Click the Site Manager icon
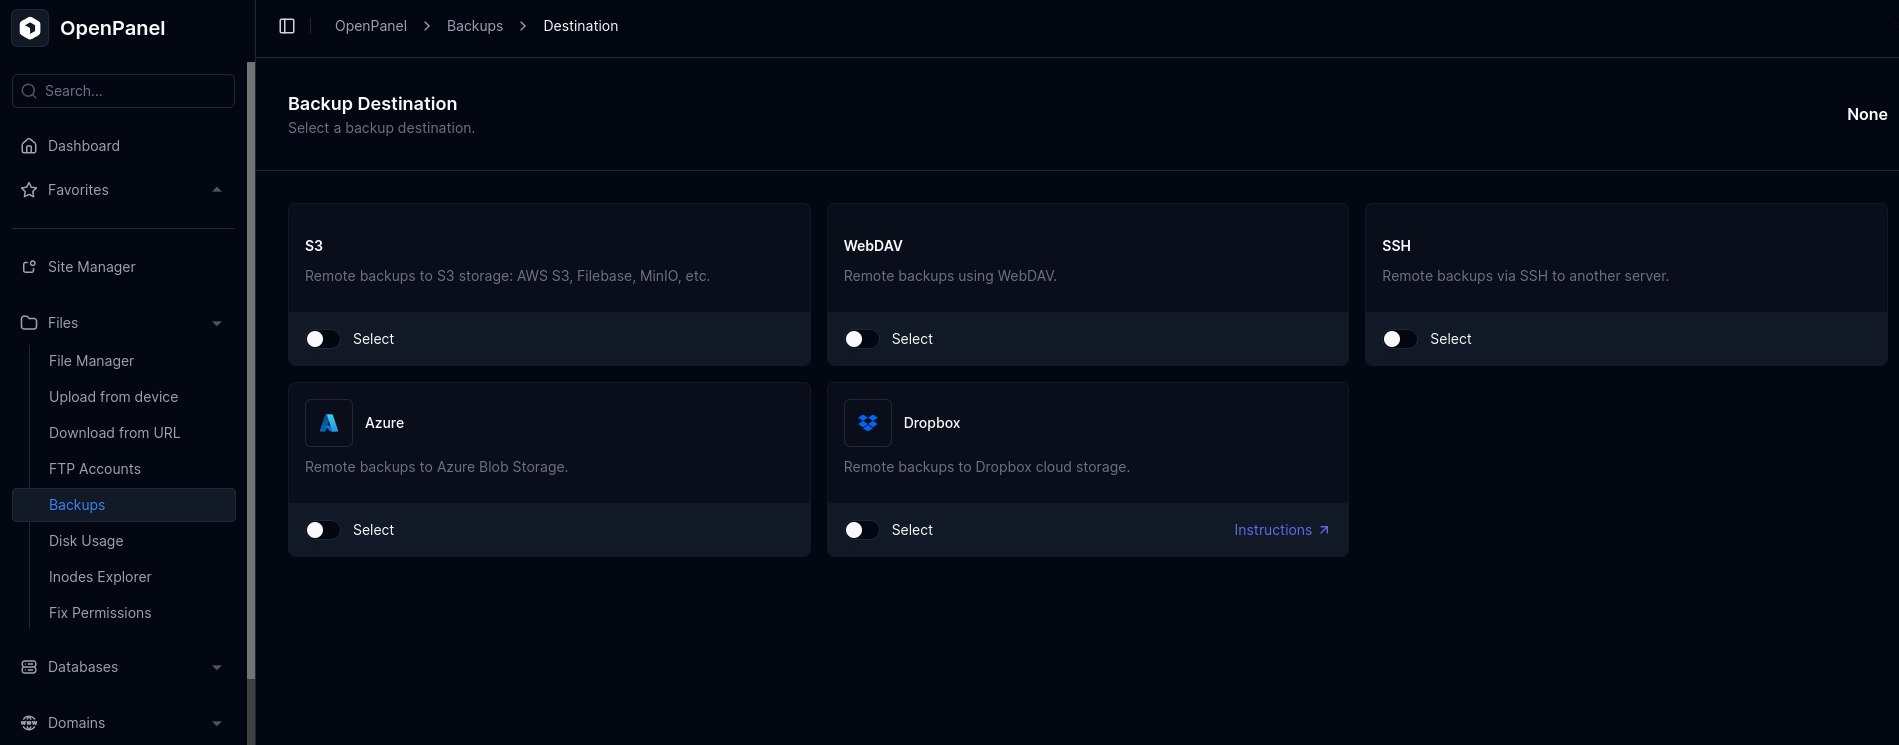Image resolution: width=1899 pixels, height=745 pixels. point(29,267)
